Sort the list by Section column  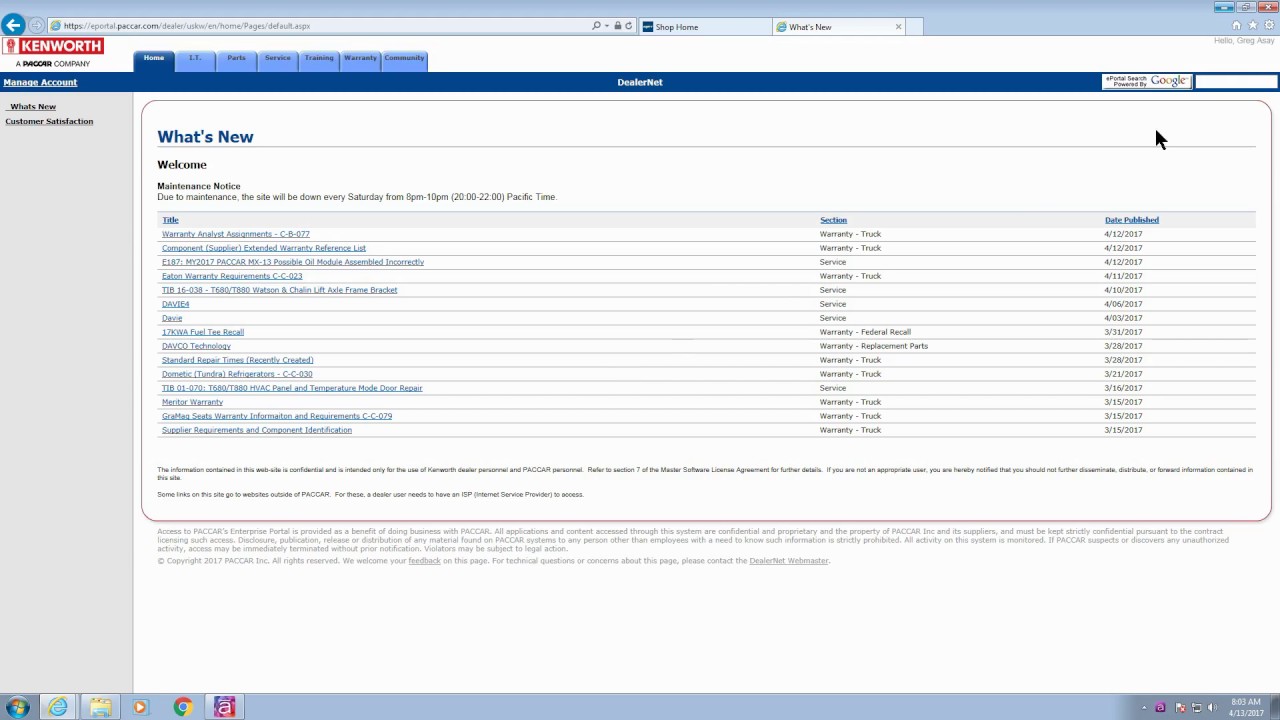833,220
